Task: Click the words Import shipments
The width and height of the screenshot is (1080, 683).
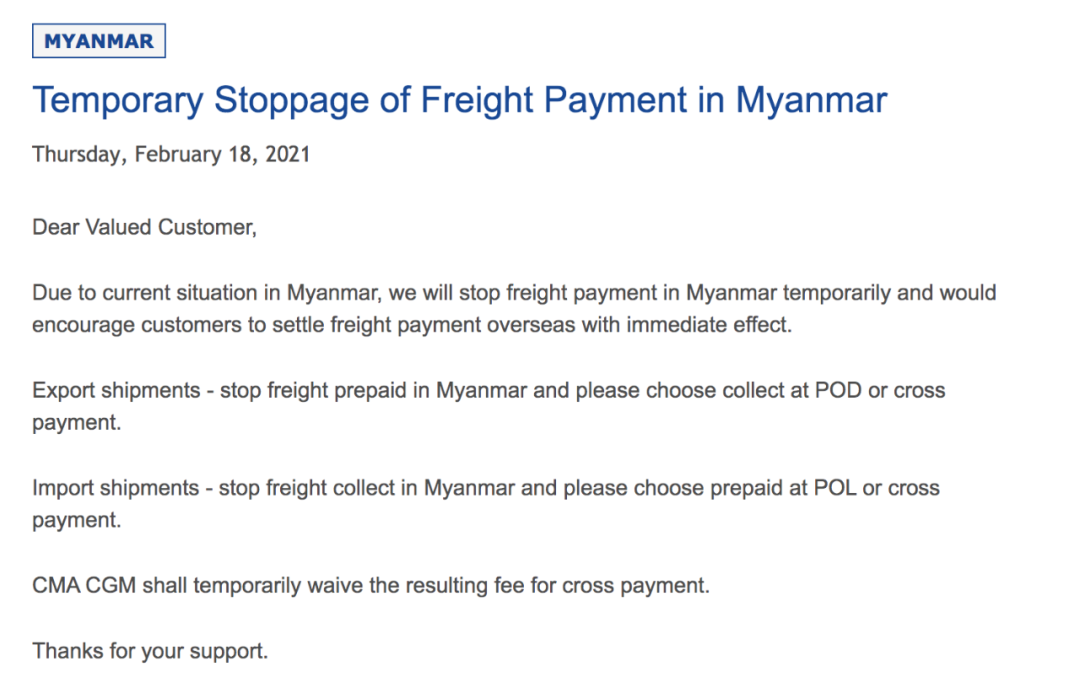Action: point(115,488)
